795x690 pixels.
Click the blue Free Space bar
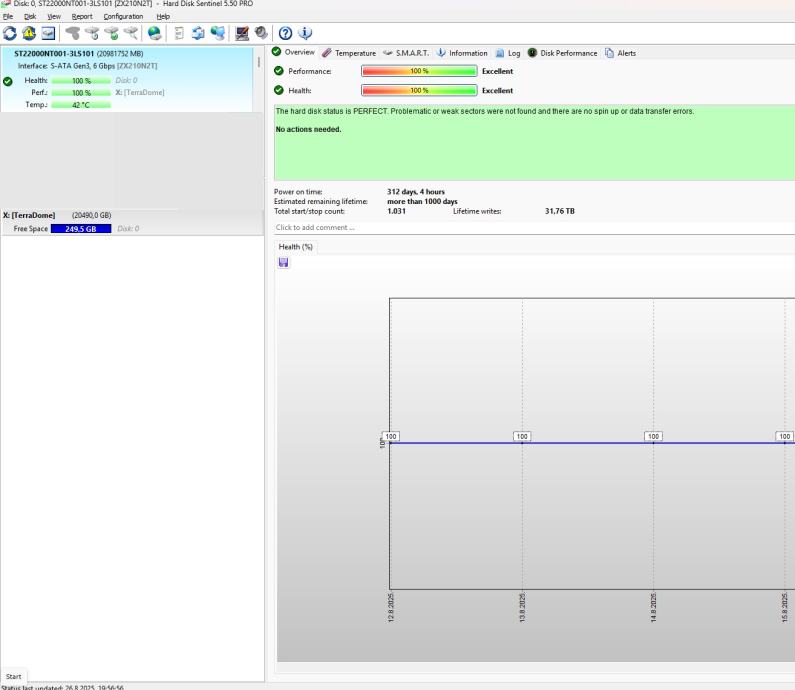tap(81, 229)
